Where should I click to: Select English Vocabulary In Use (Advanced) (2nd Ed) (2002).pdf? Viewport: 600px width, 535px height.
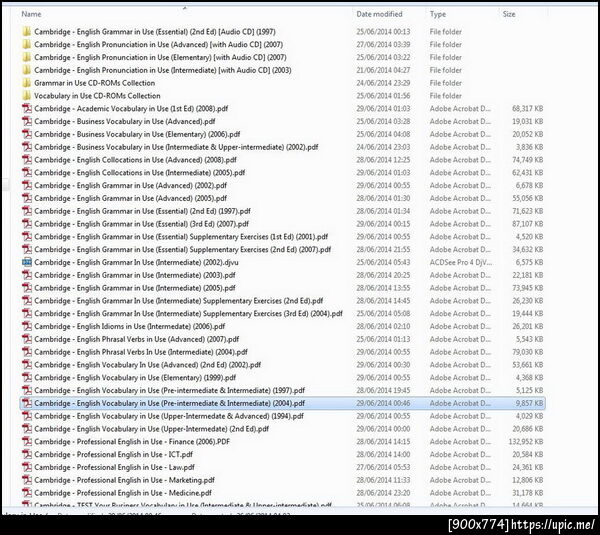coord(147,365)
